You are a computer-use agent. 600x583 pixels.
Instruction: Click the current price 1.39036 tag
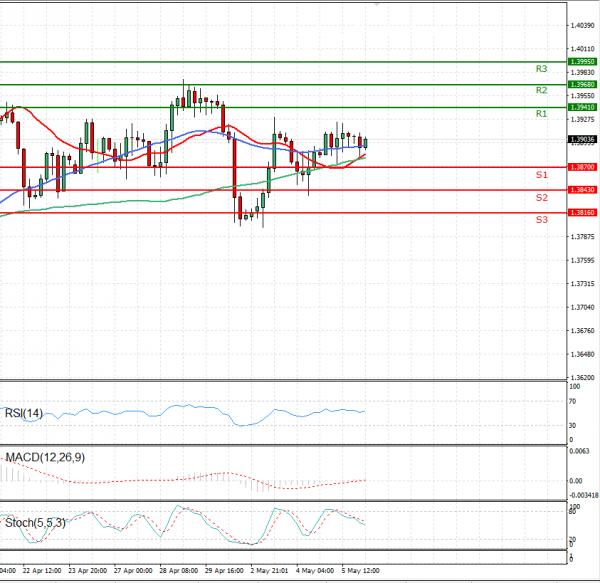(x=582, y=140)
